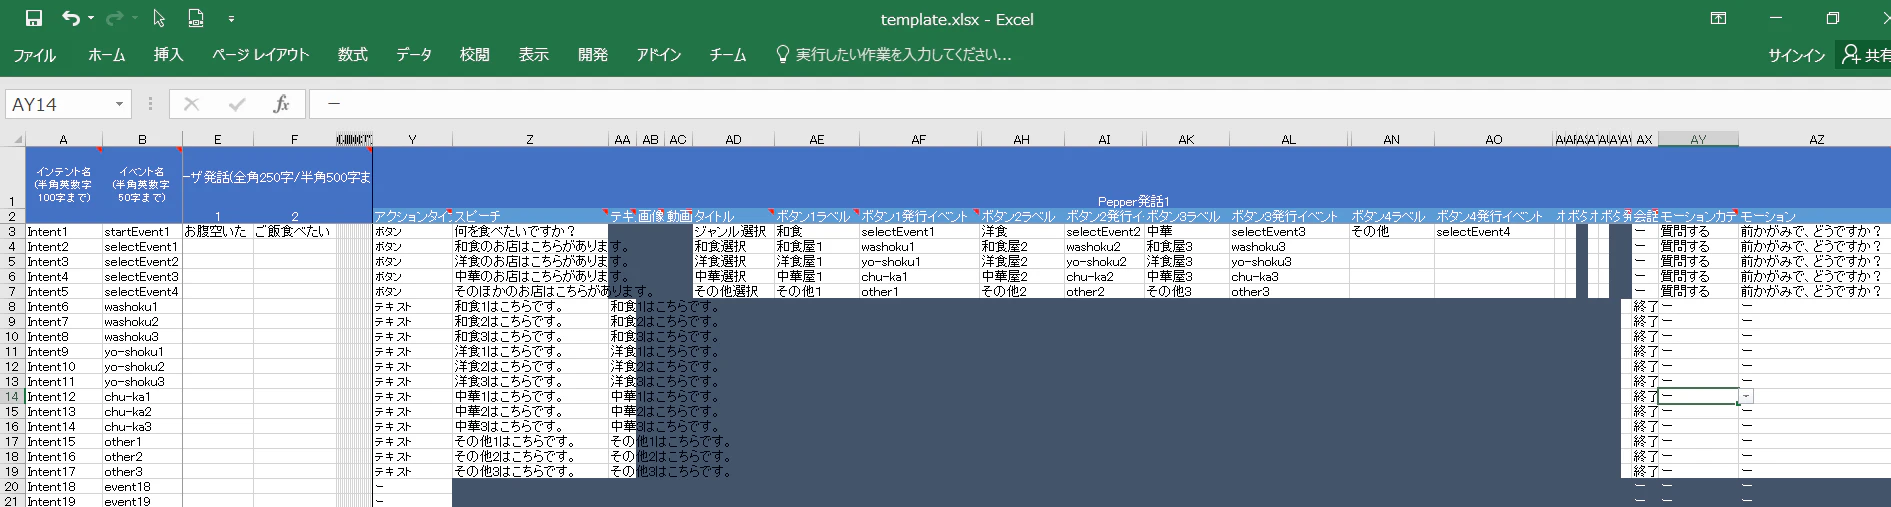Click the スピーチ header cell
Image resolution: width=1891 pixels, height=507 pixels.
click(529, 216)
